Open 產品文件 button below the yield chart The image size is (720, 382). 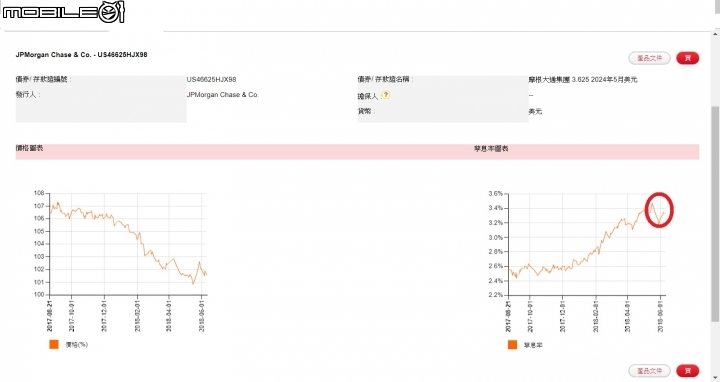[649, 371]
